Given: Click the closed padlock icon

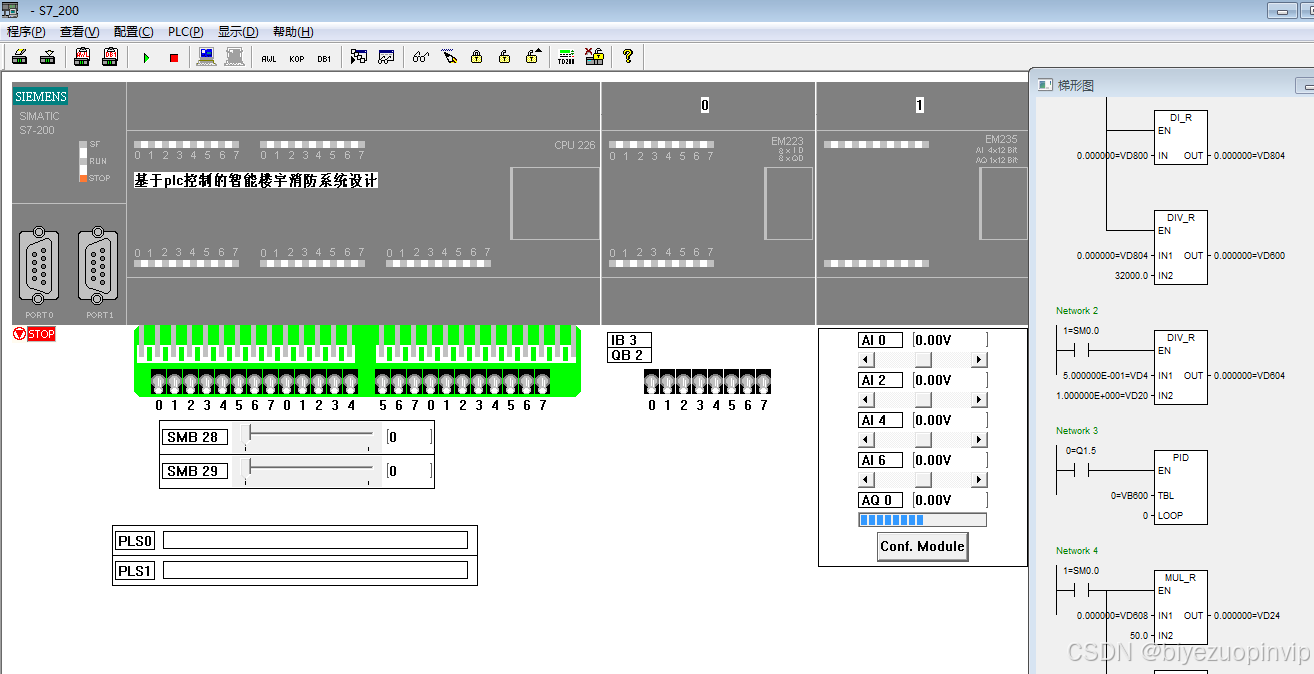Looking at the screenshot, I should pyautogui.click(x=477, y=57).
